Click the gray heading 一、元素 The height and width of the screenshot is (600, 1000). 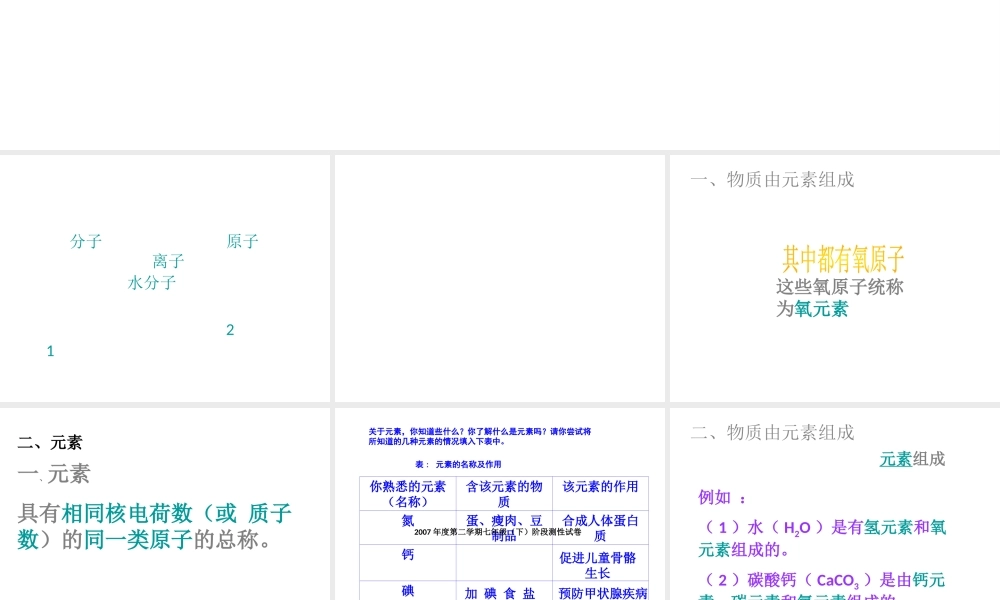(x=54, y=474)
